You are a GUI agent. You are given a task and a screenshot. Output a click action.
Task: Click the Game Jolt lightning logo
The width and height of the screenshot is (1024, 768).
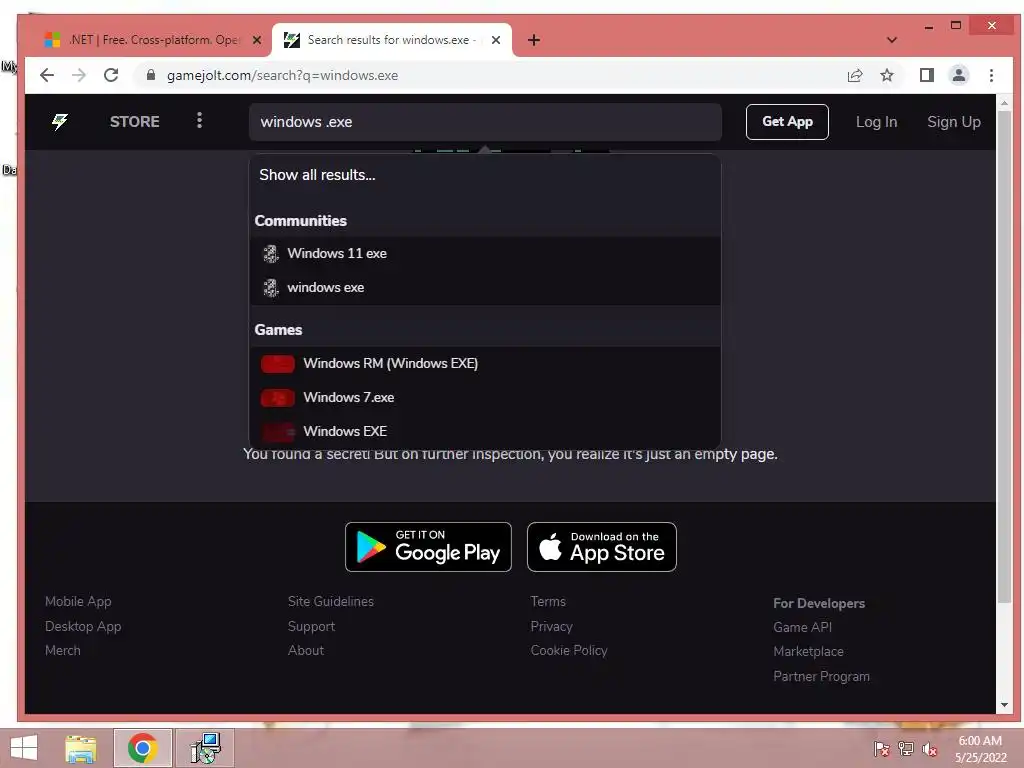[x=59, y=121]
